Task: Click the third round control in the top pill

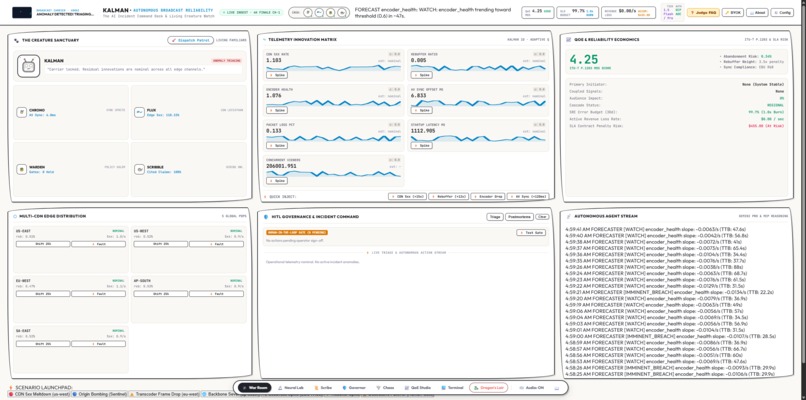Action: (x=331, y=12)
